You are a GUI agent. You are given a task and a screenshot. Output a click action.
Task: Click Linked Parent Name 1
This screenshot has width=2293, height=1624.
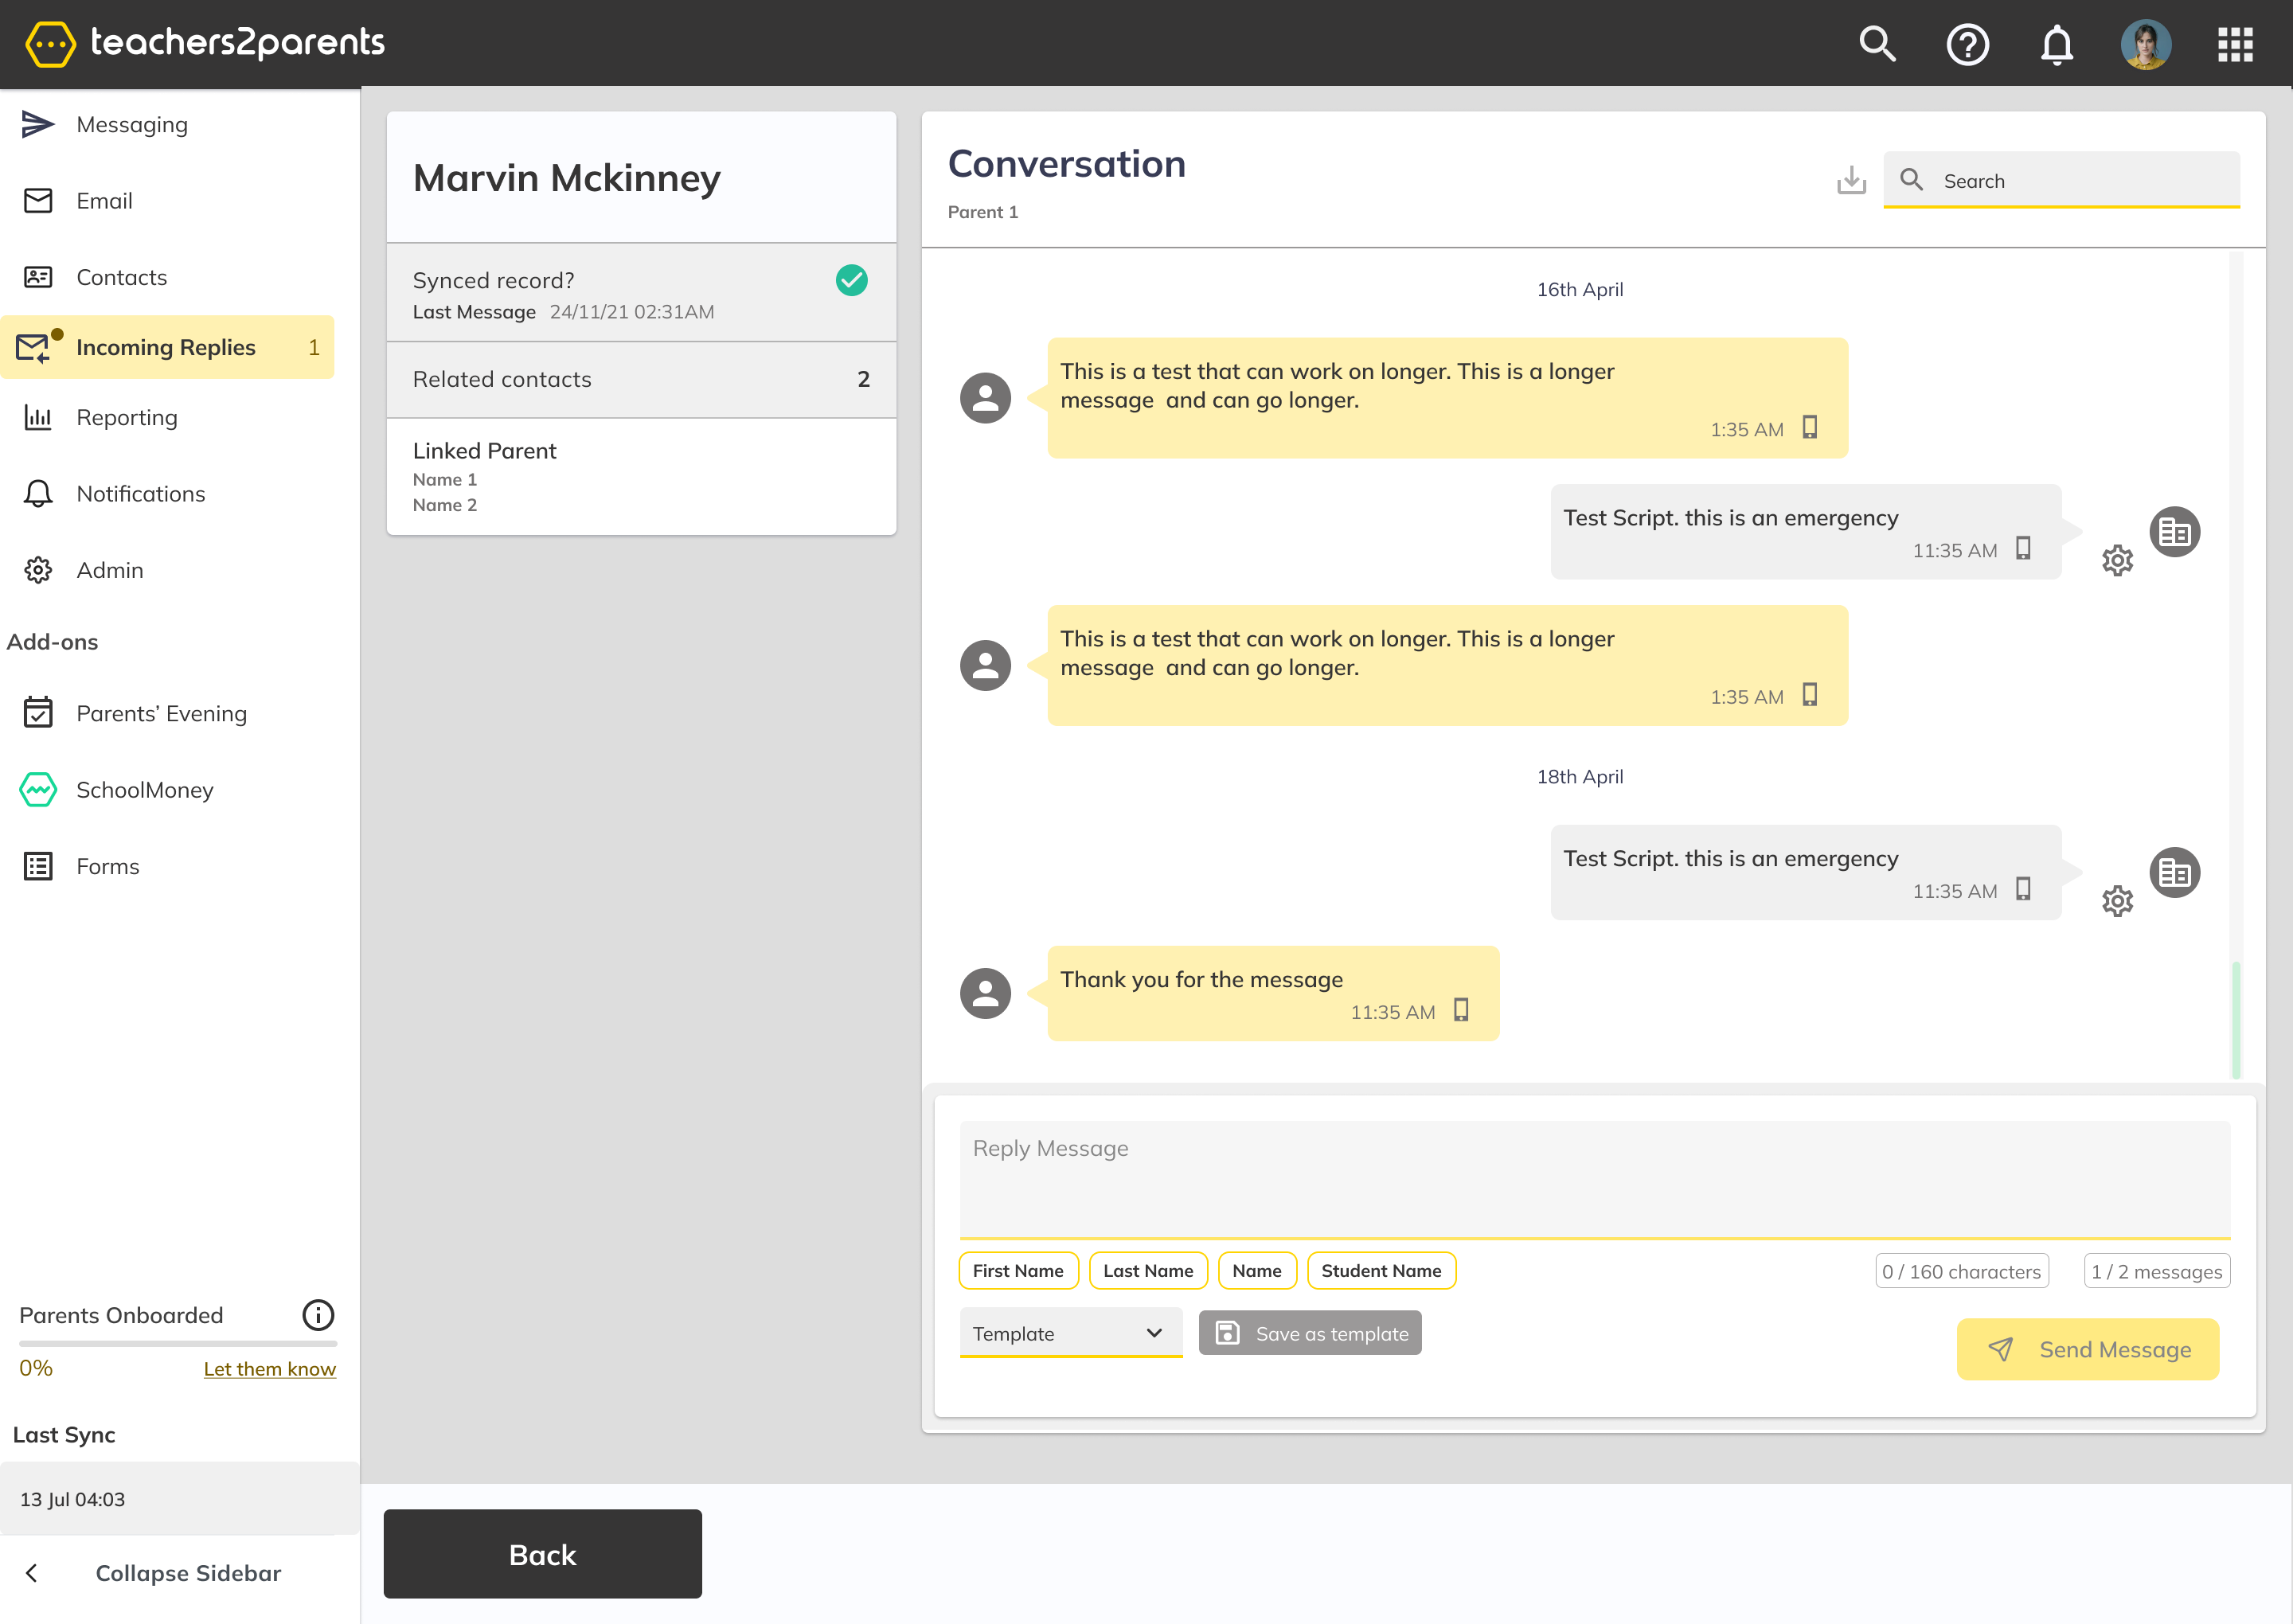(445, 480)
